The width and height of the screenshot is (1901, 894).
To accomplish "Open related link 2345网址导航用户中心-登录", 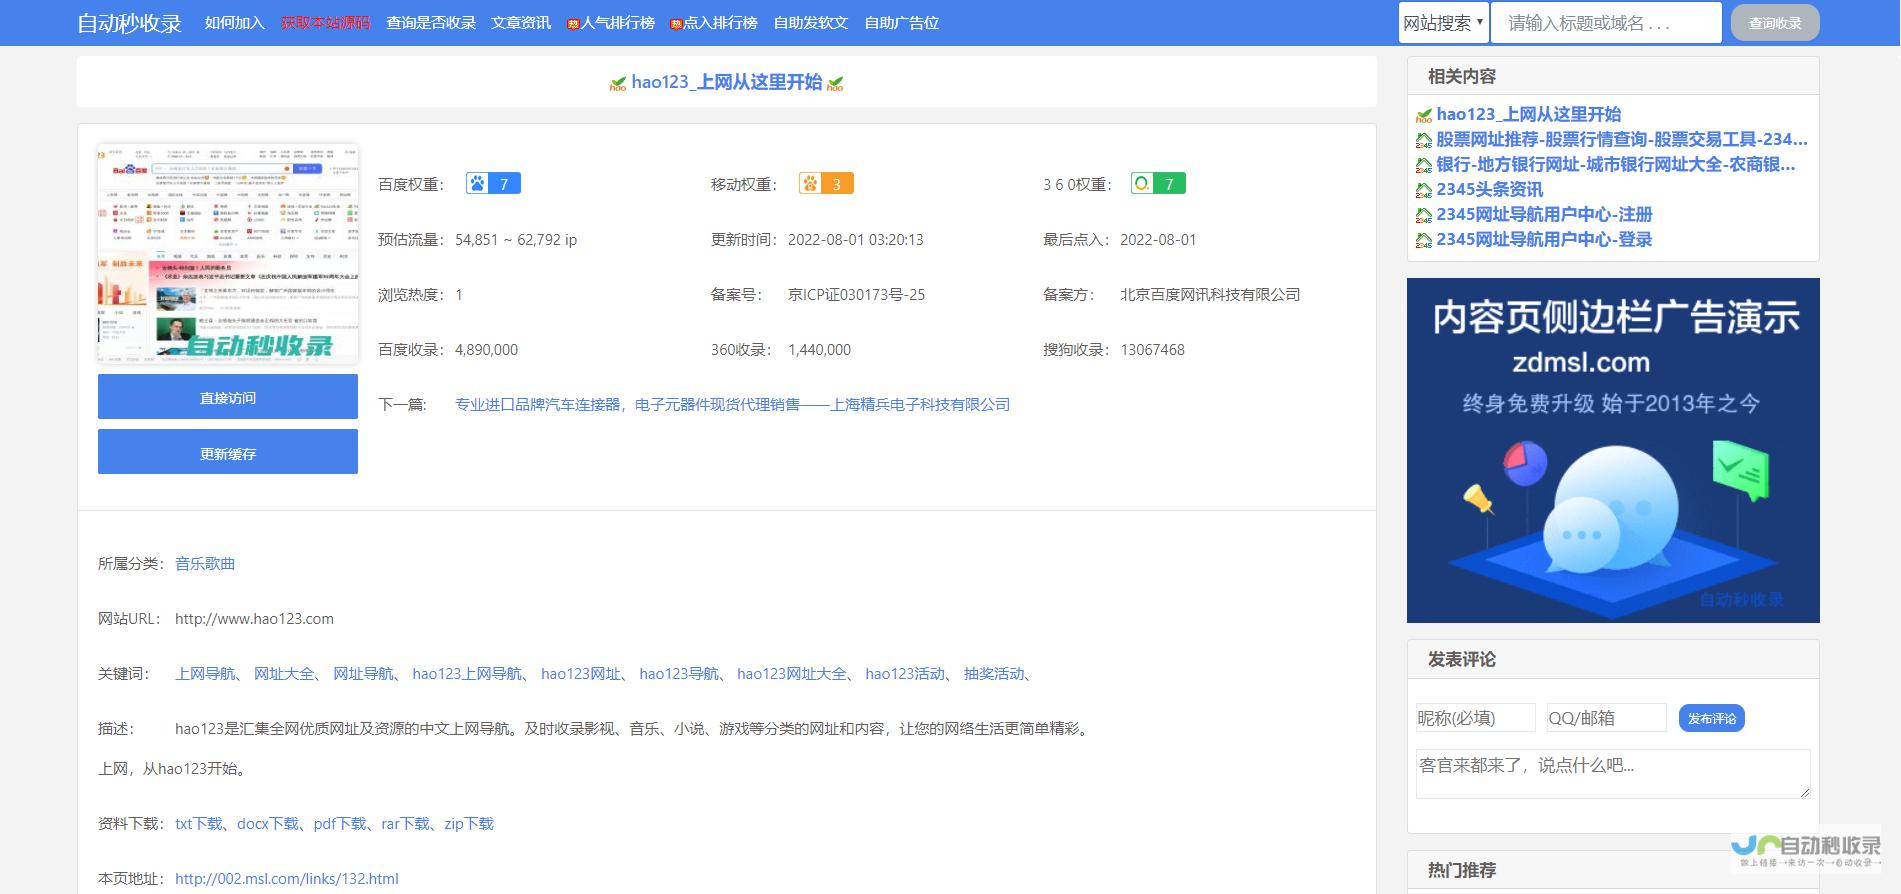I will (1544, 240).
